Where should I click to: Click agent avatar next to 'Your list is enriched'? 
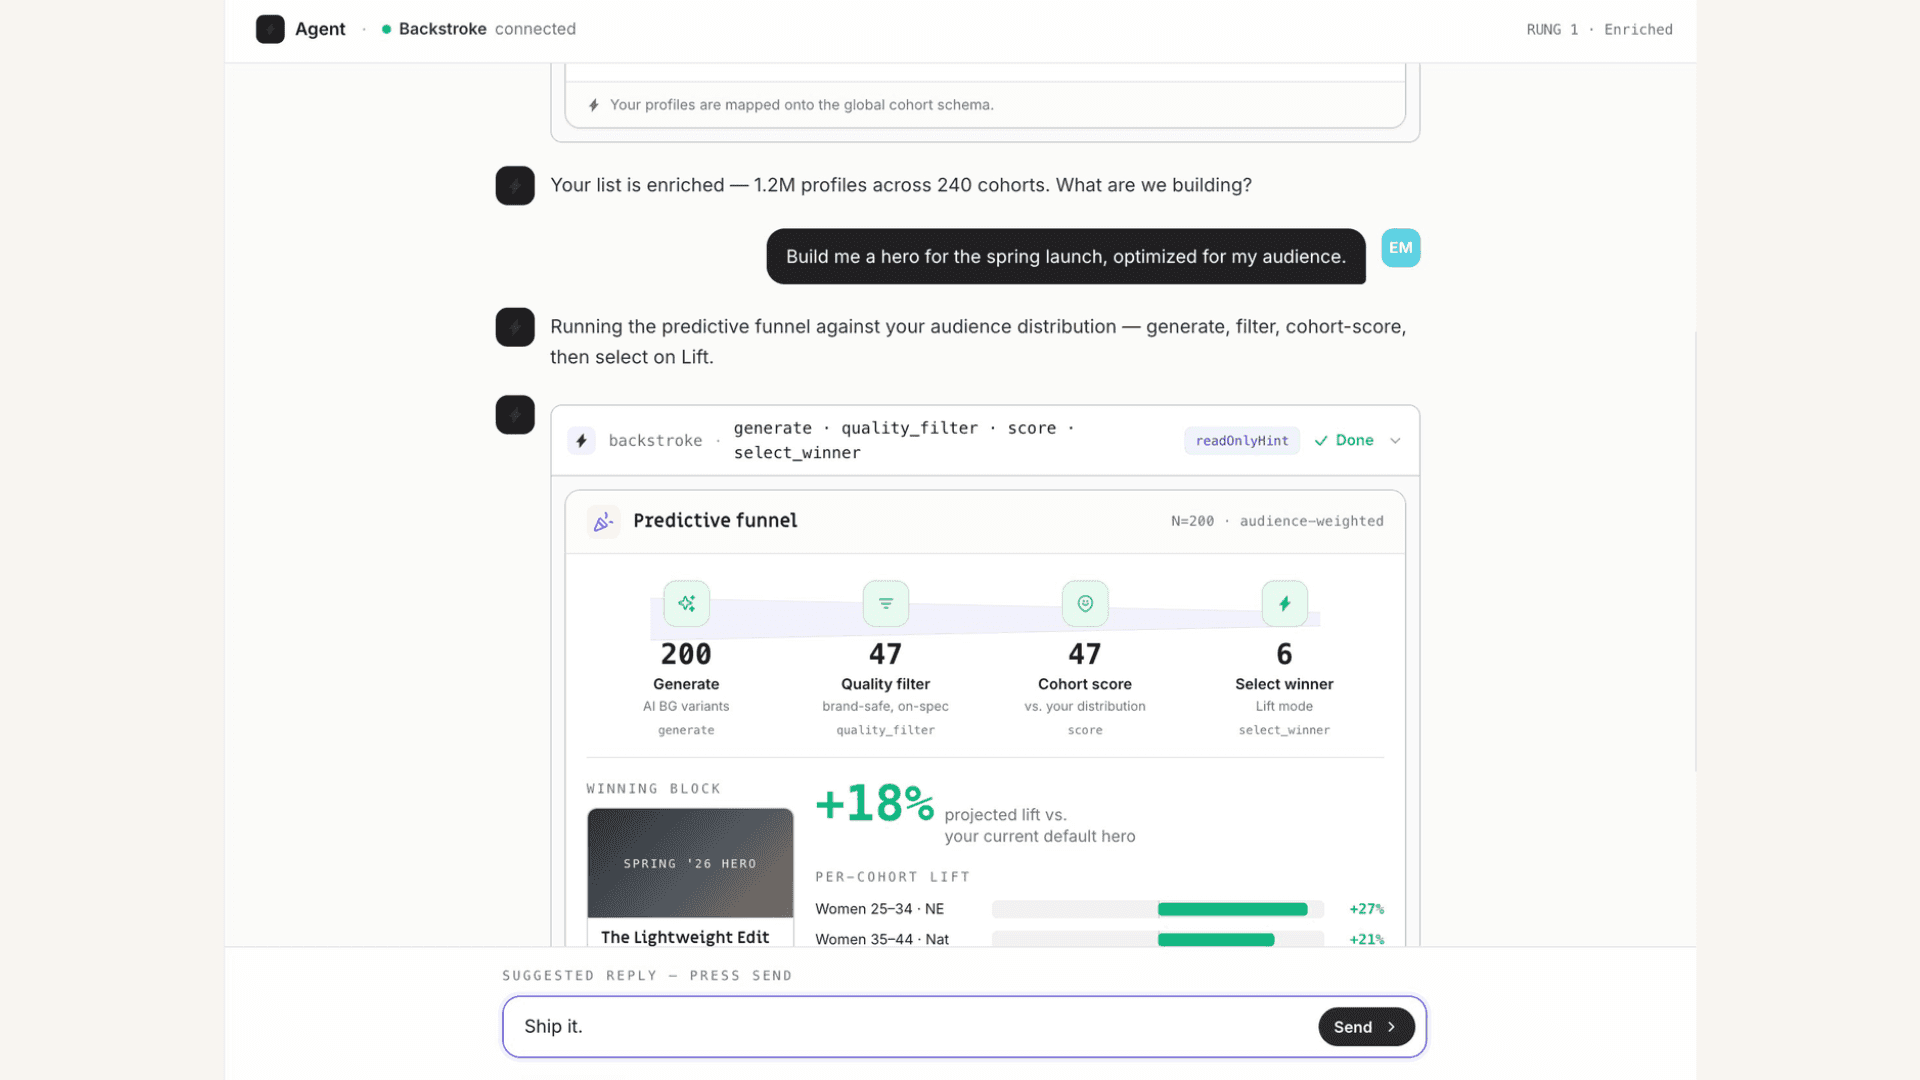[x=515, y=186]
